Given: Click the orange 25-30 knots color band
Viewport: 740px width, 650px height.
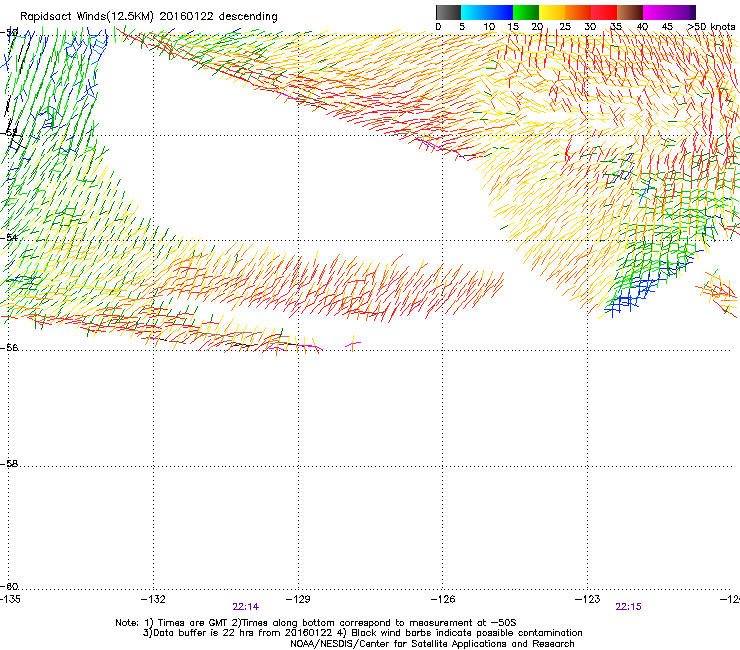Looking at the screenshot, I should coord(578,12).
